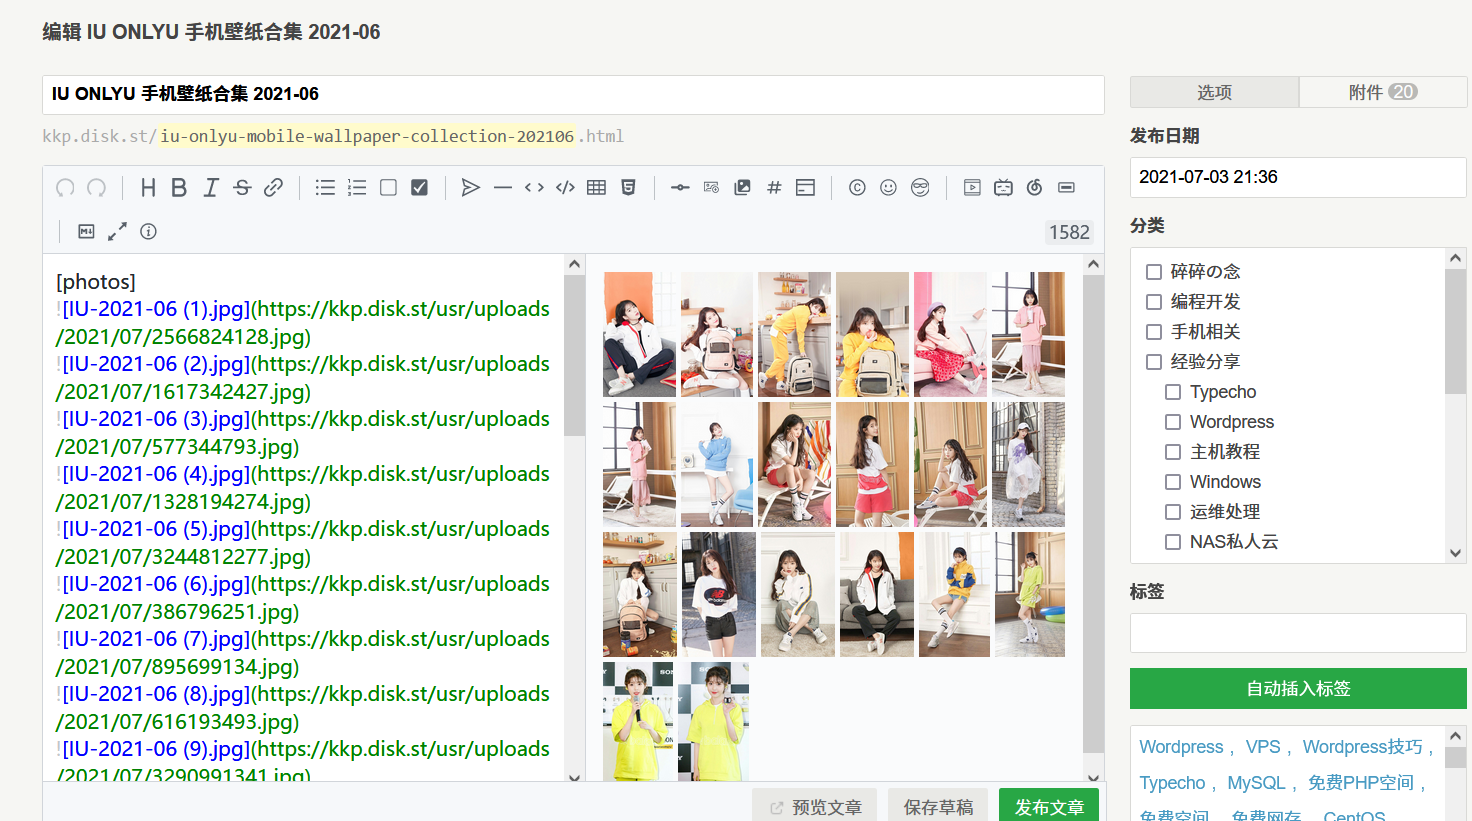Insert an unchecked task box
The image size is (1472, 821).
(x=388, y=187)
